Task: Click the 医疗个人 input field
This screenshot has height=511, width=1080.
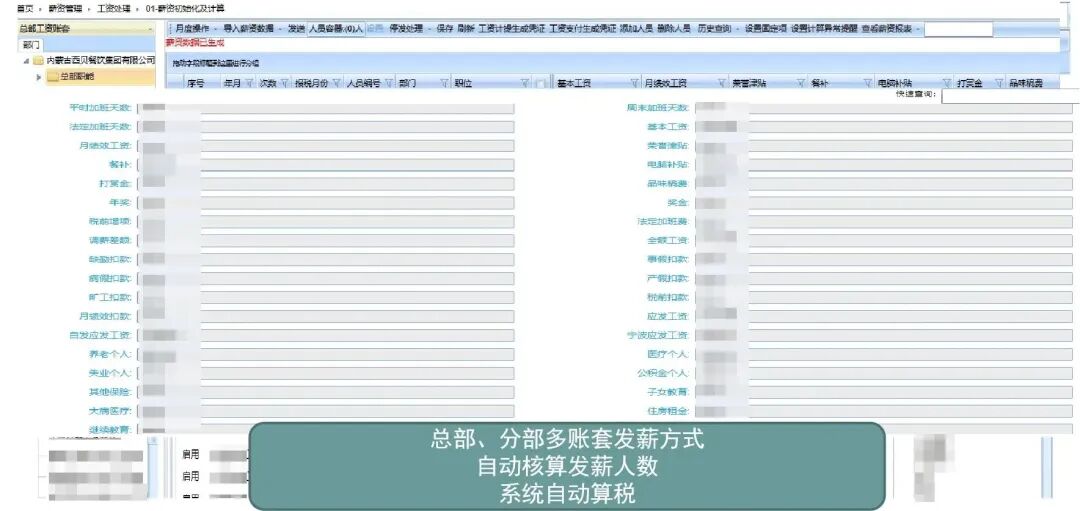Action: pos(884,354)
